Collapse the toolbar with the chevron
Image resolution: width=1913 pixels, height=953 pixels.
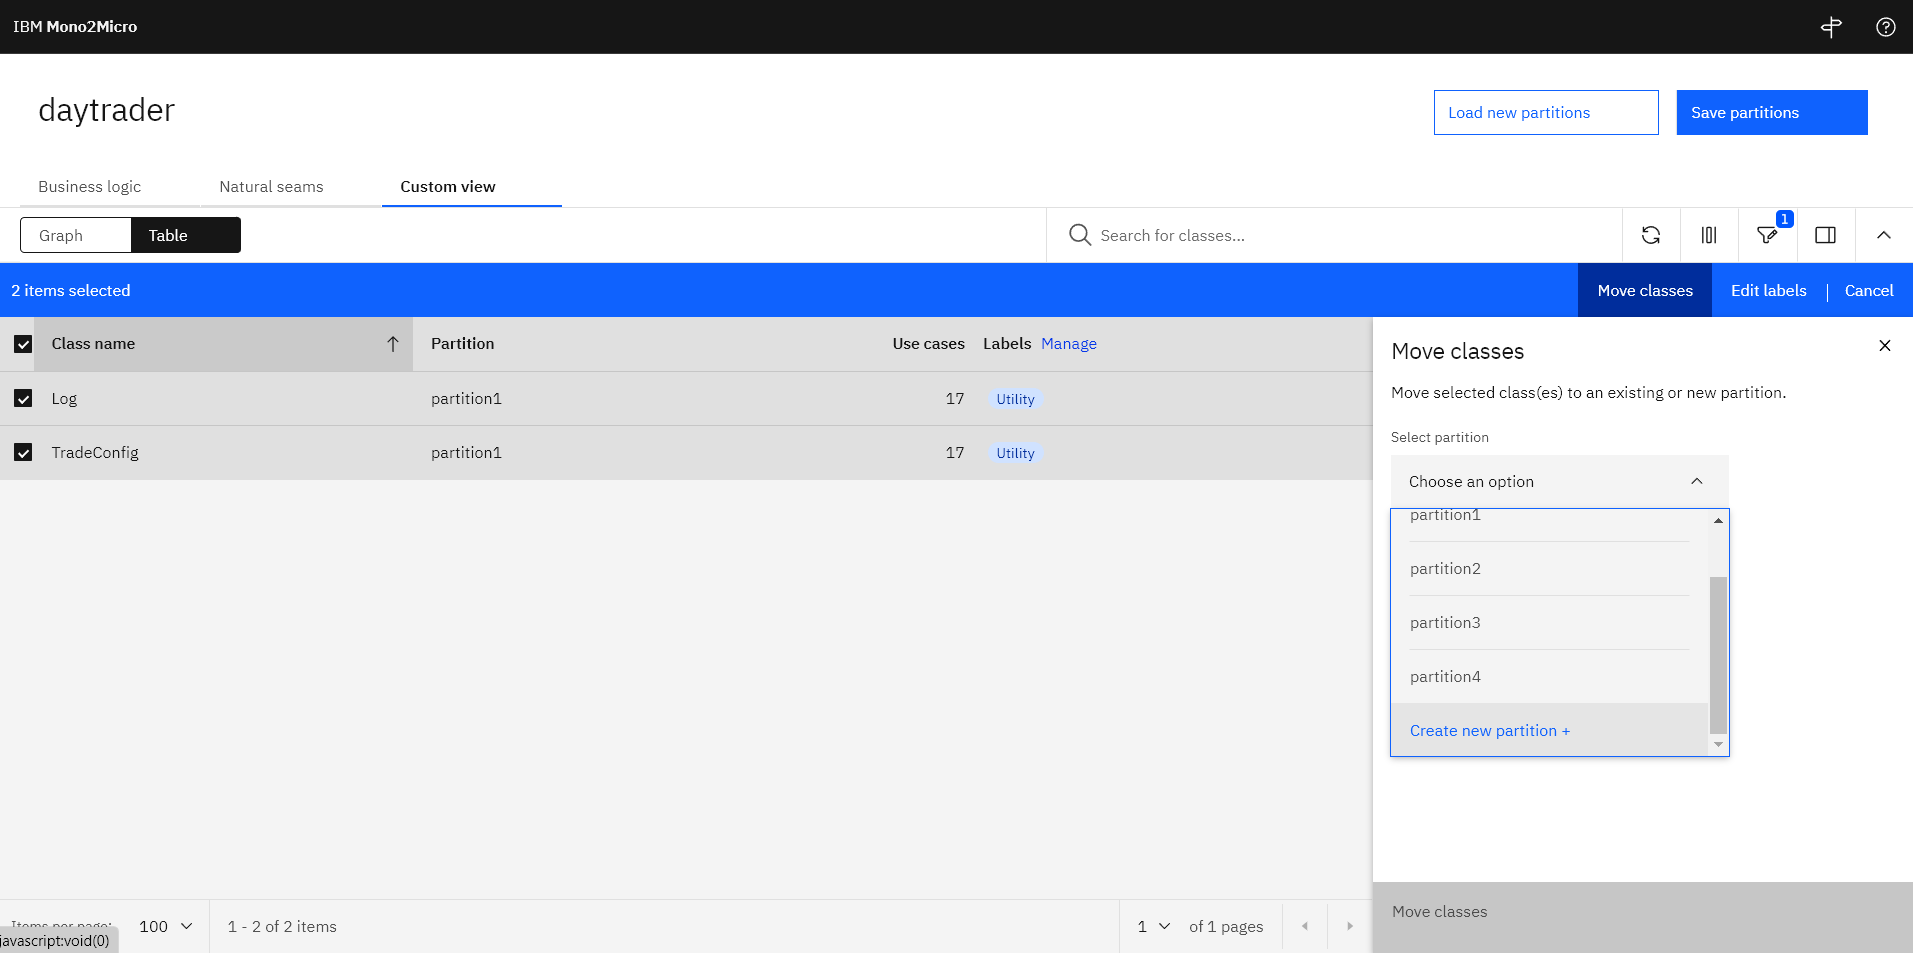[1883, 235]
